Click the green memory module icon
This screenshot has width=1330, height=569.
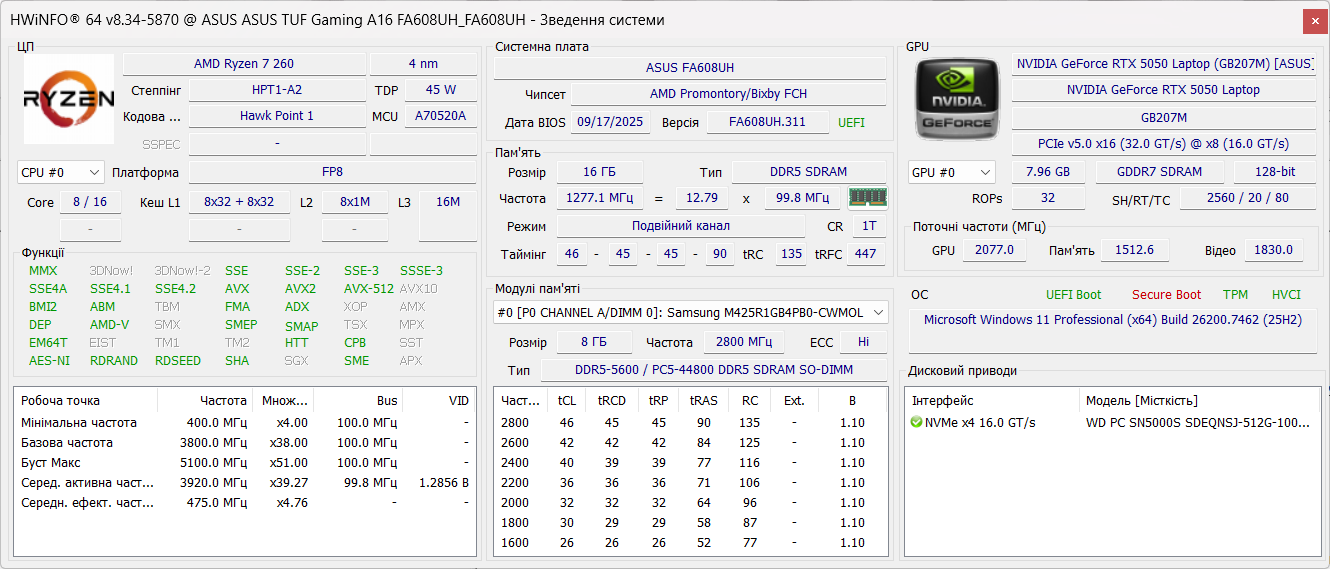coord(867,198)
